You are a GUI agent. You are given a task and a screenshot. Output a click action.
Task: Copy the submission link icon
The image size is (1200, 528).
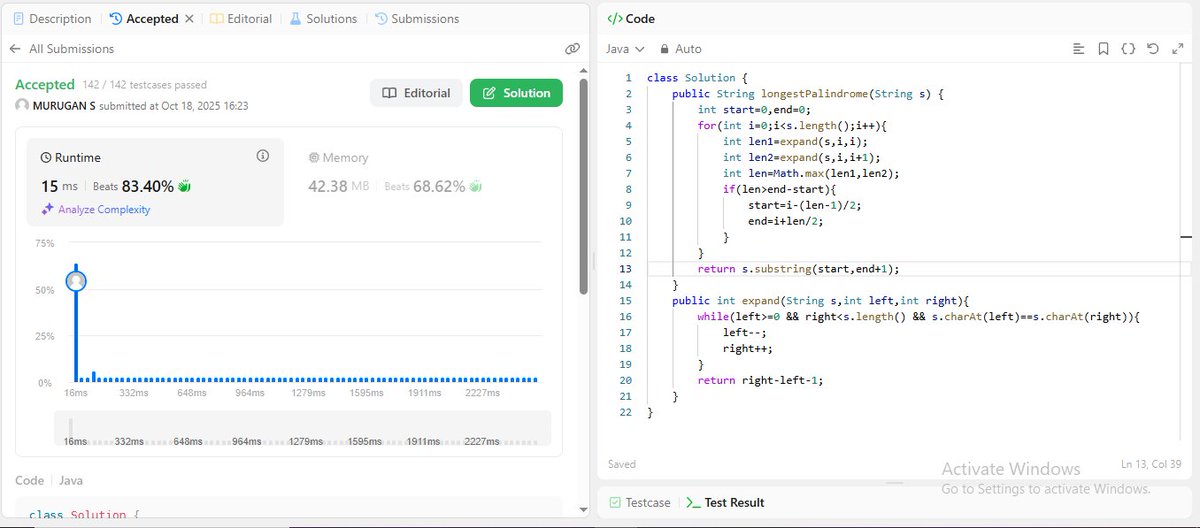[x=572, y=48]
